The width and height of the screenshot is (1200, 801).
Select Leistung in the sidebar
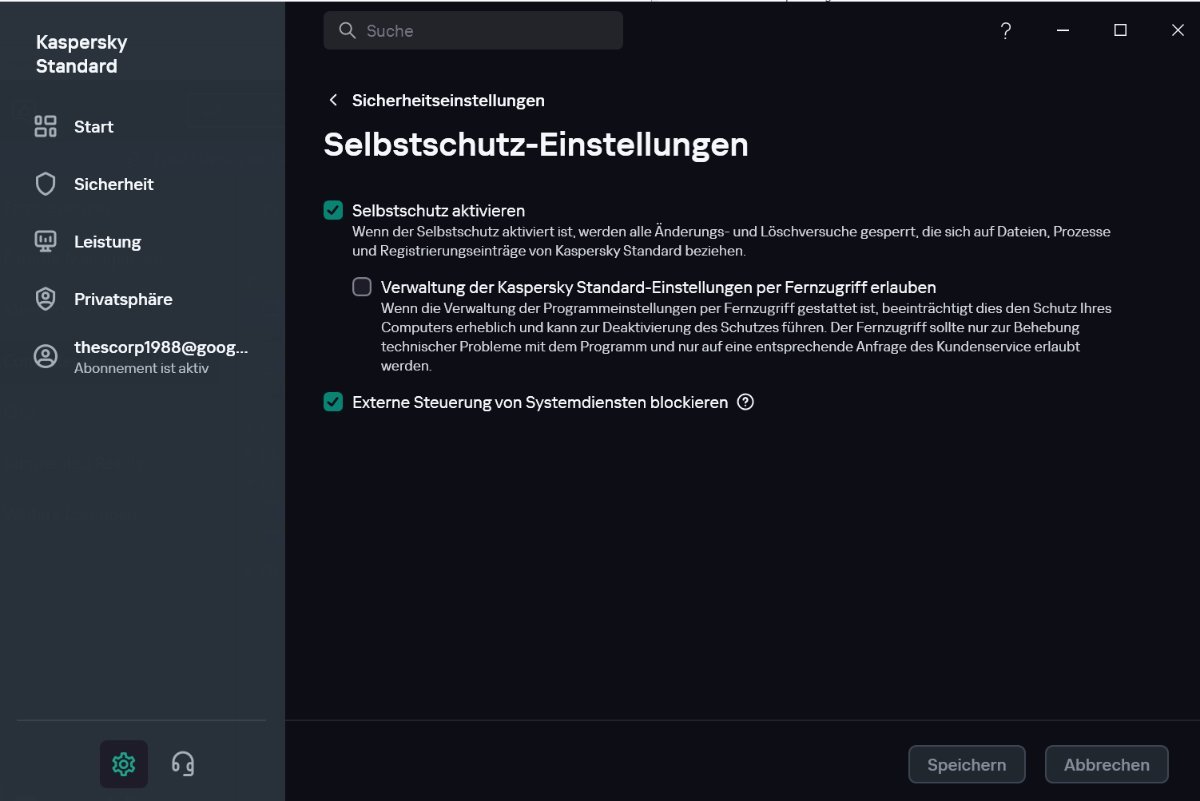pos(107,241)
